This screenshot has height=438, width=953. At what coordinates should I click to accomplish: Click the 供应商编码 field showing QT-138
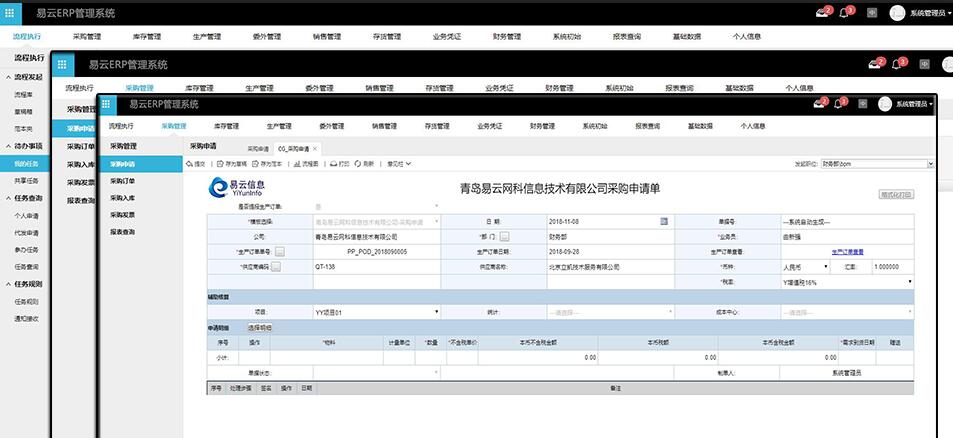(377, 267)
